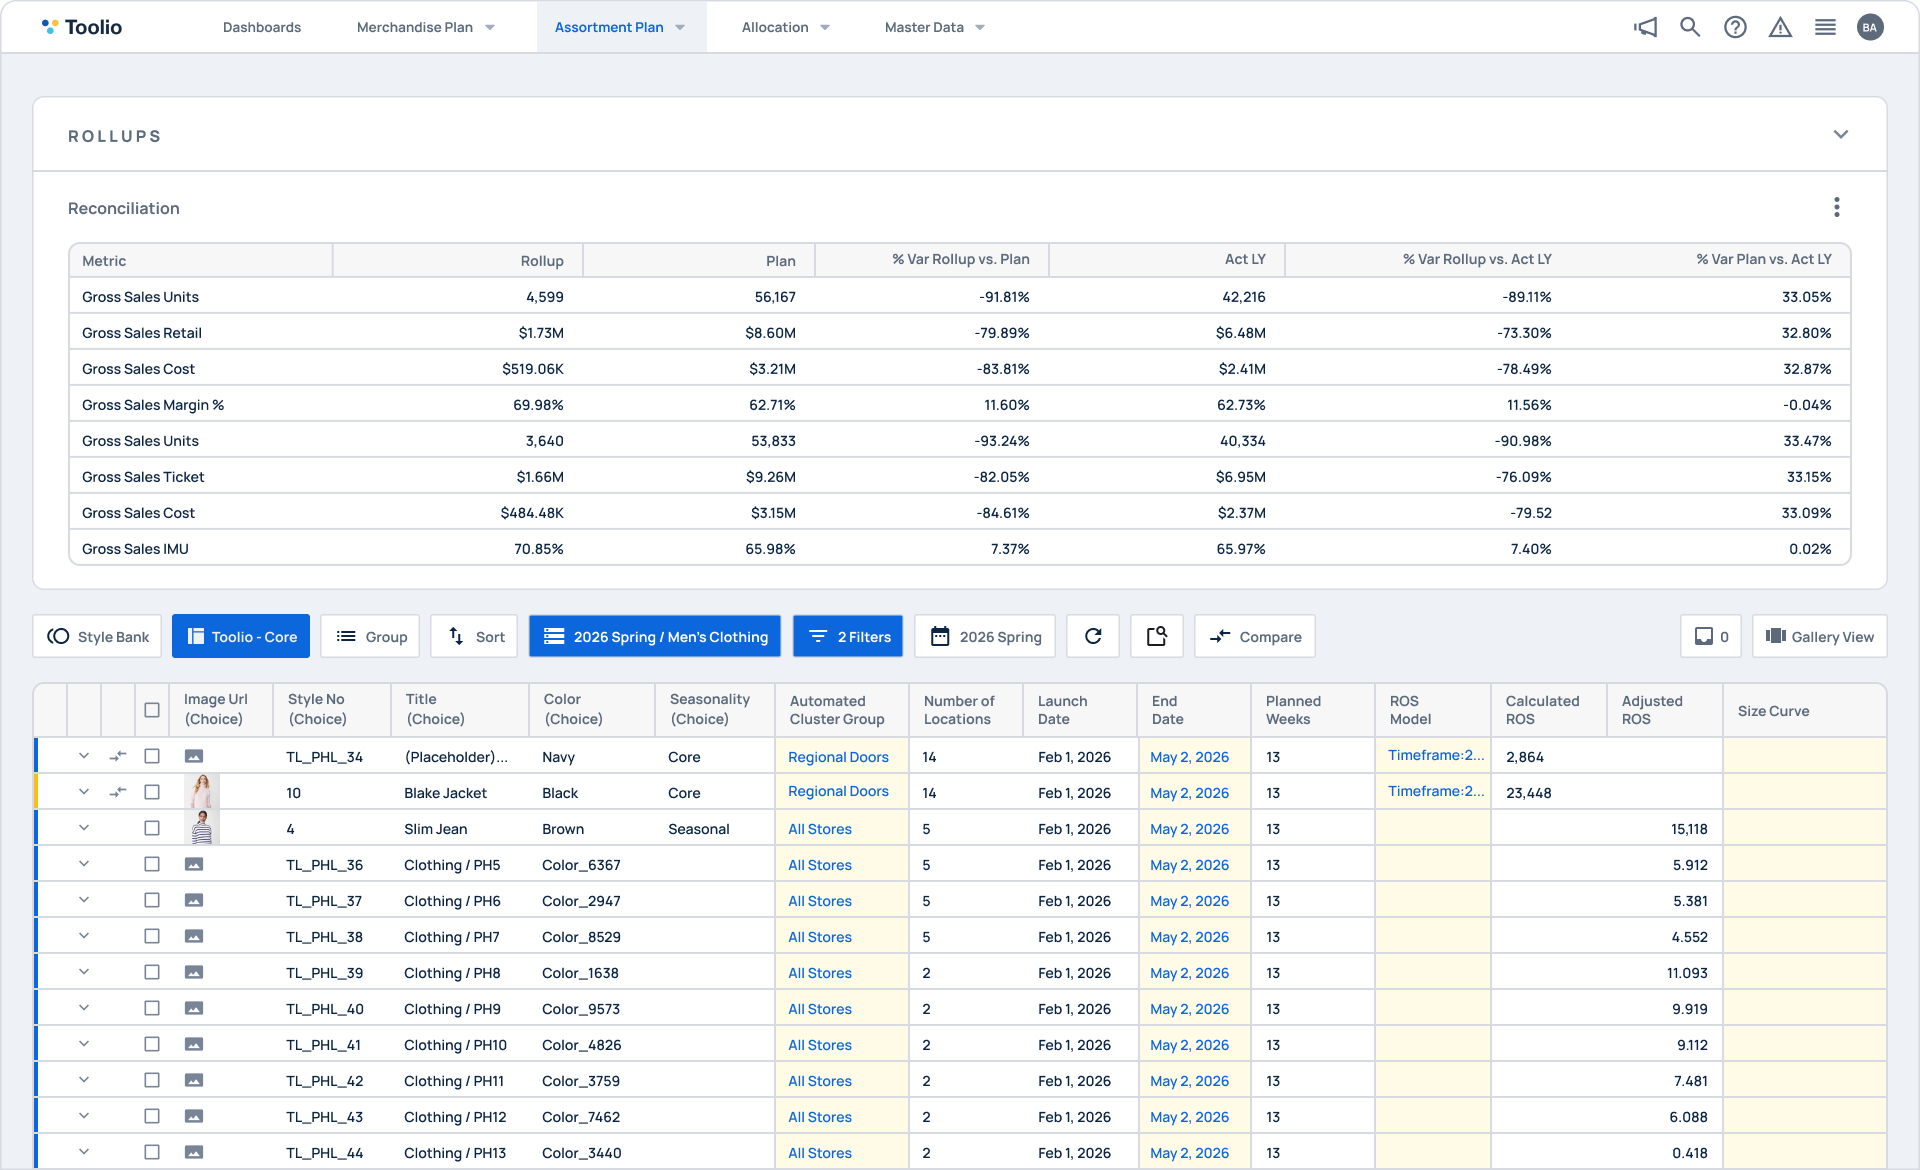Open the announcements megaphone icon
The height and width of the screenshot is (1170, 1920).
point(1645,27)
